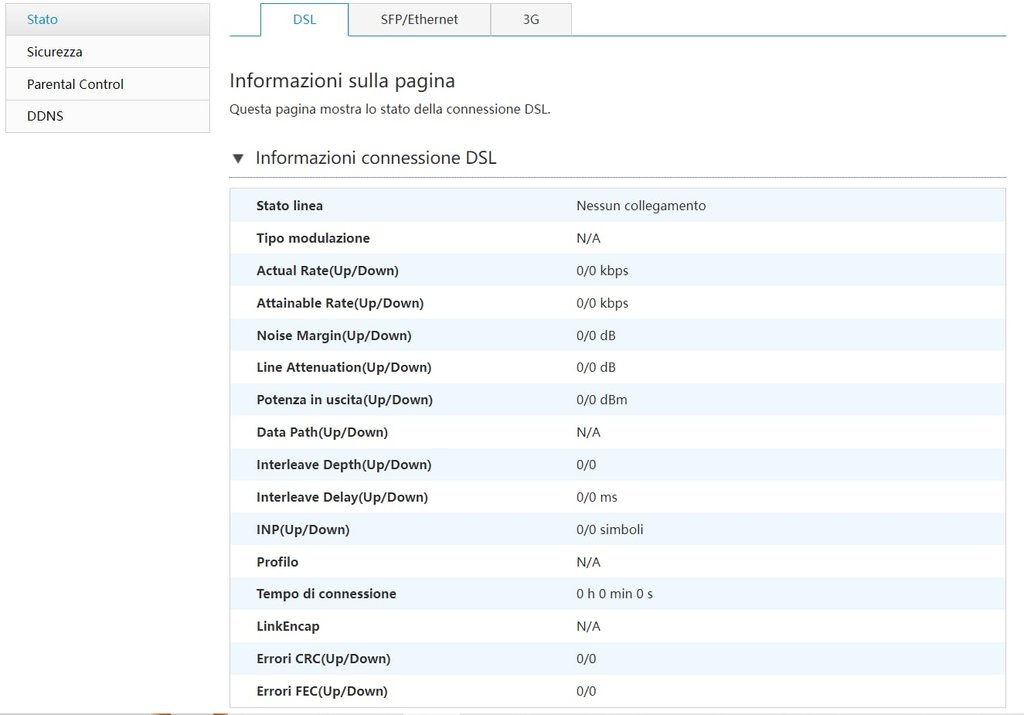This screenshot has width=1024, height=715.
Task: Click the LinkEncap N/A value
Action: tap(588, 627)
